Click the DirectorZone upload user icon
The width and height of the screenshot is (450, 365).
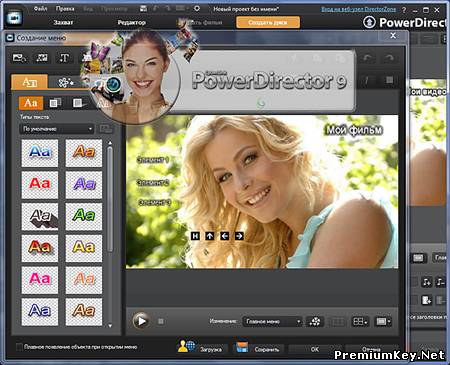[x=186, y=347]
